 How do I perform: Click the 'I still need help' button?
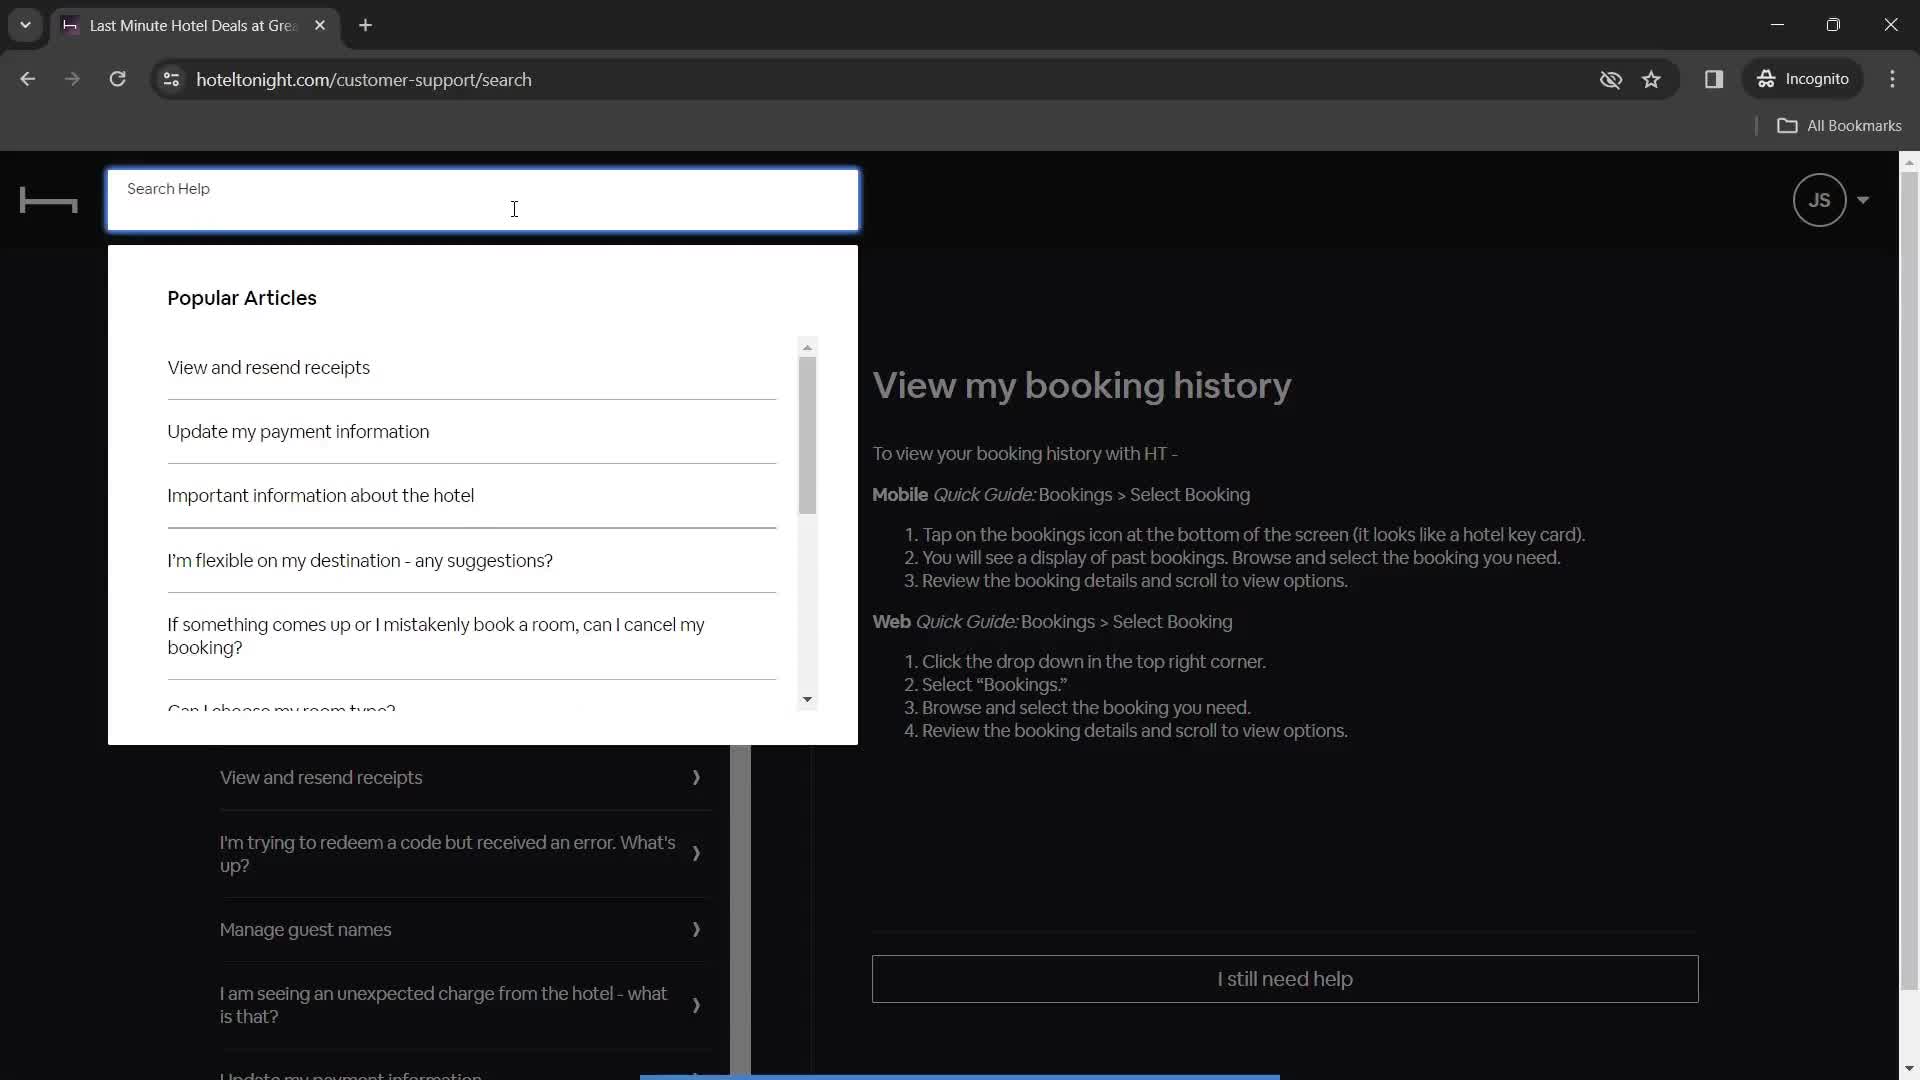coord(1285,979)
